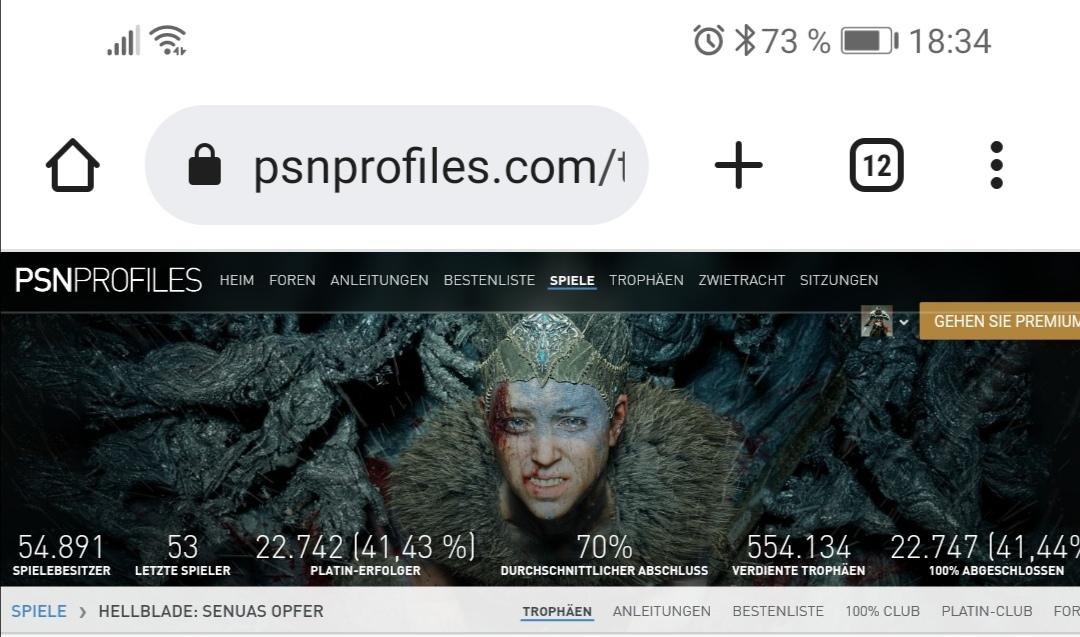The width and height of the screenshot is (1080, 637).
Task: Open the Foren menu item
Action: pyautogui.click(x=292, y=280)
